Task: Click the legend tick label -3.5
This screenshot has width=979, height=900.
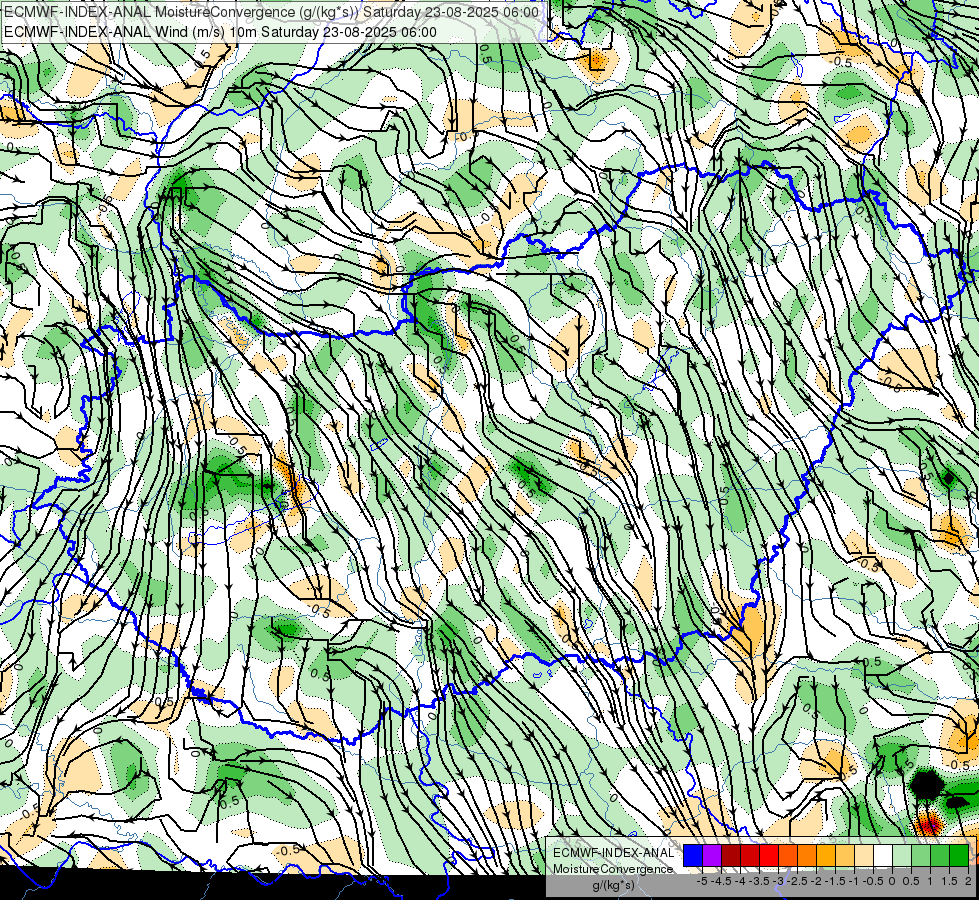Action: 759,881
